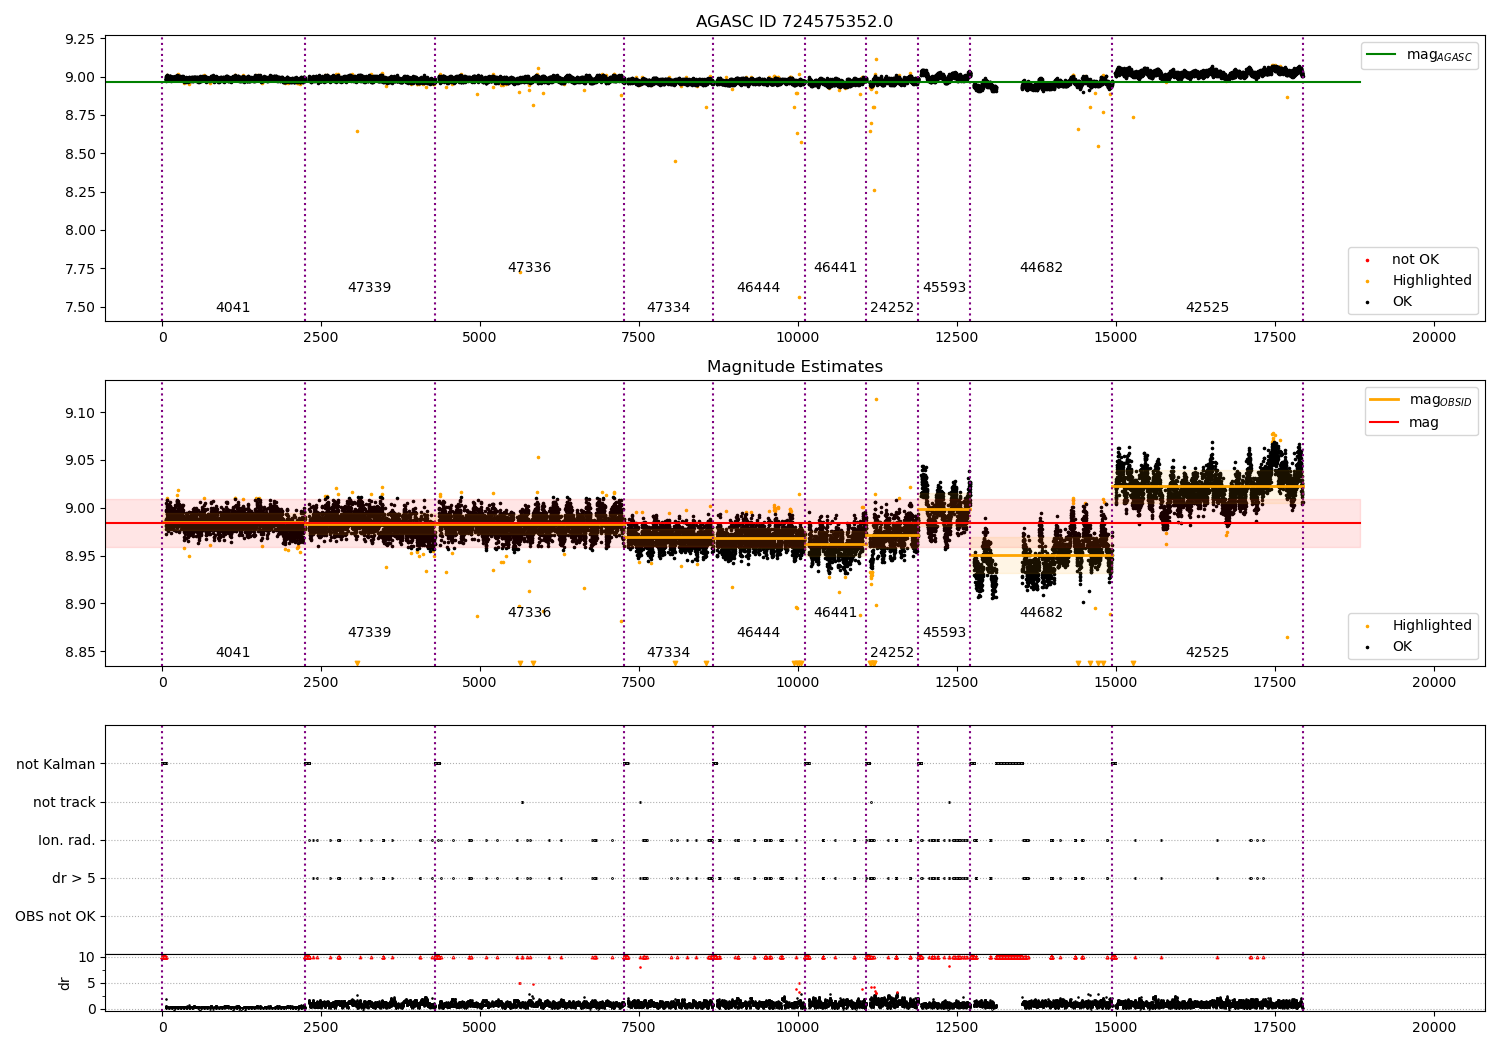Click the "dr > 5" axis label
The image size is (1500, 1050).
[74, 878]
